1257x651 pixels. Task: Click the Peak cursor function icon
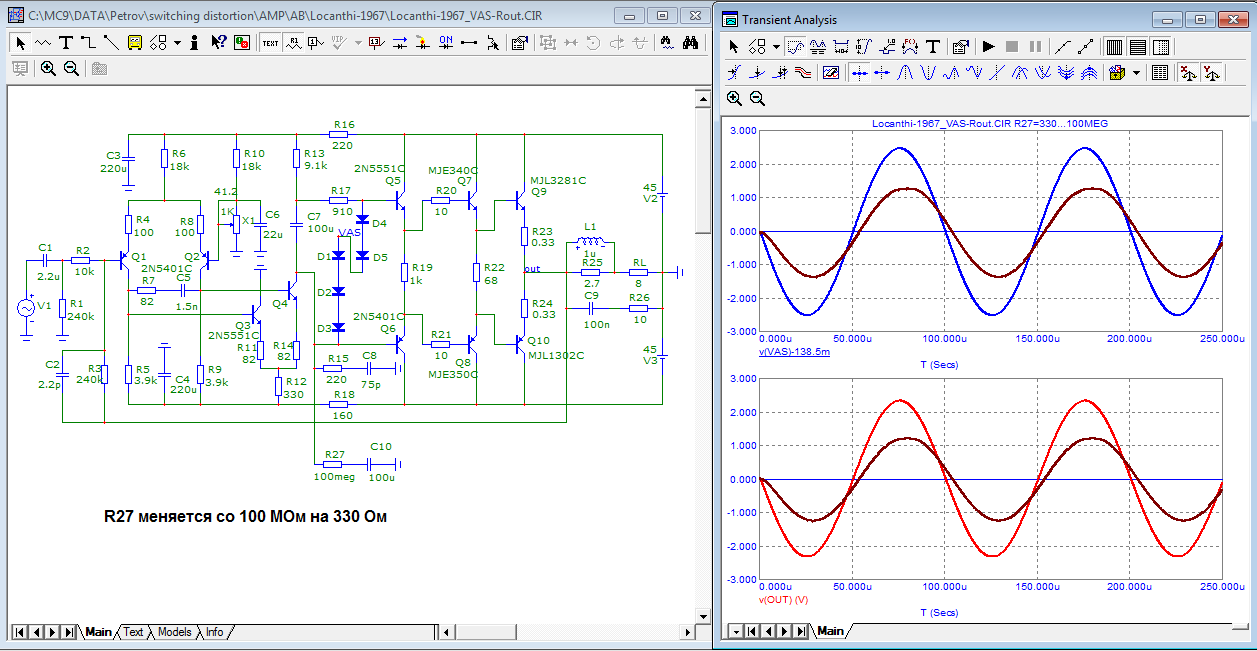click(x=905, y=73)
